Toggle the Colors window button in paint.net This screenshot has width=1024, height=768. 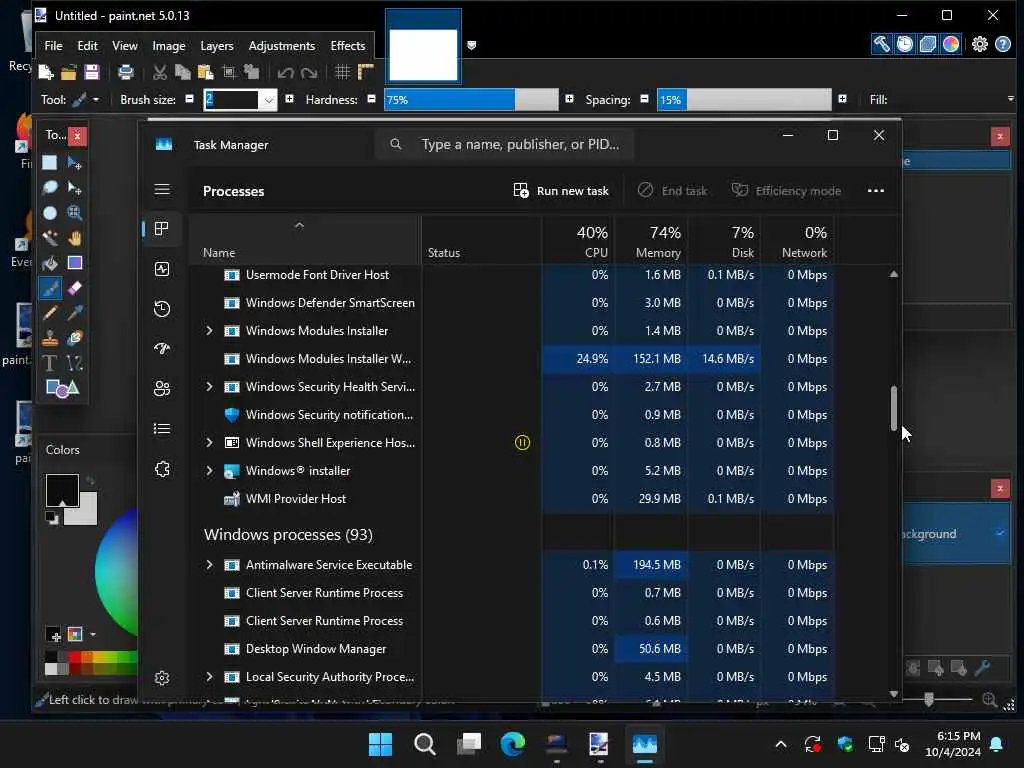[951, 44]
